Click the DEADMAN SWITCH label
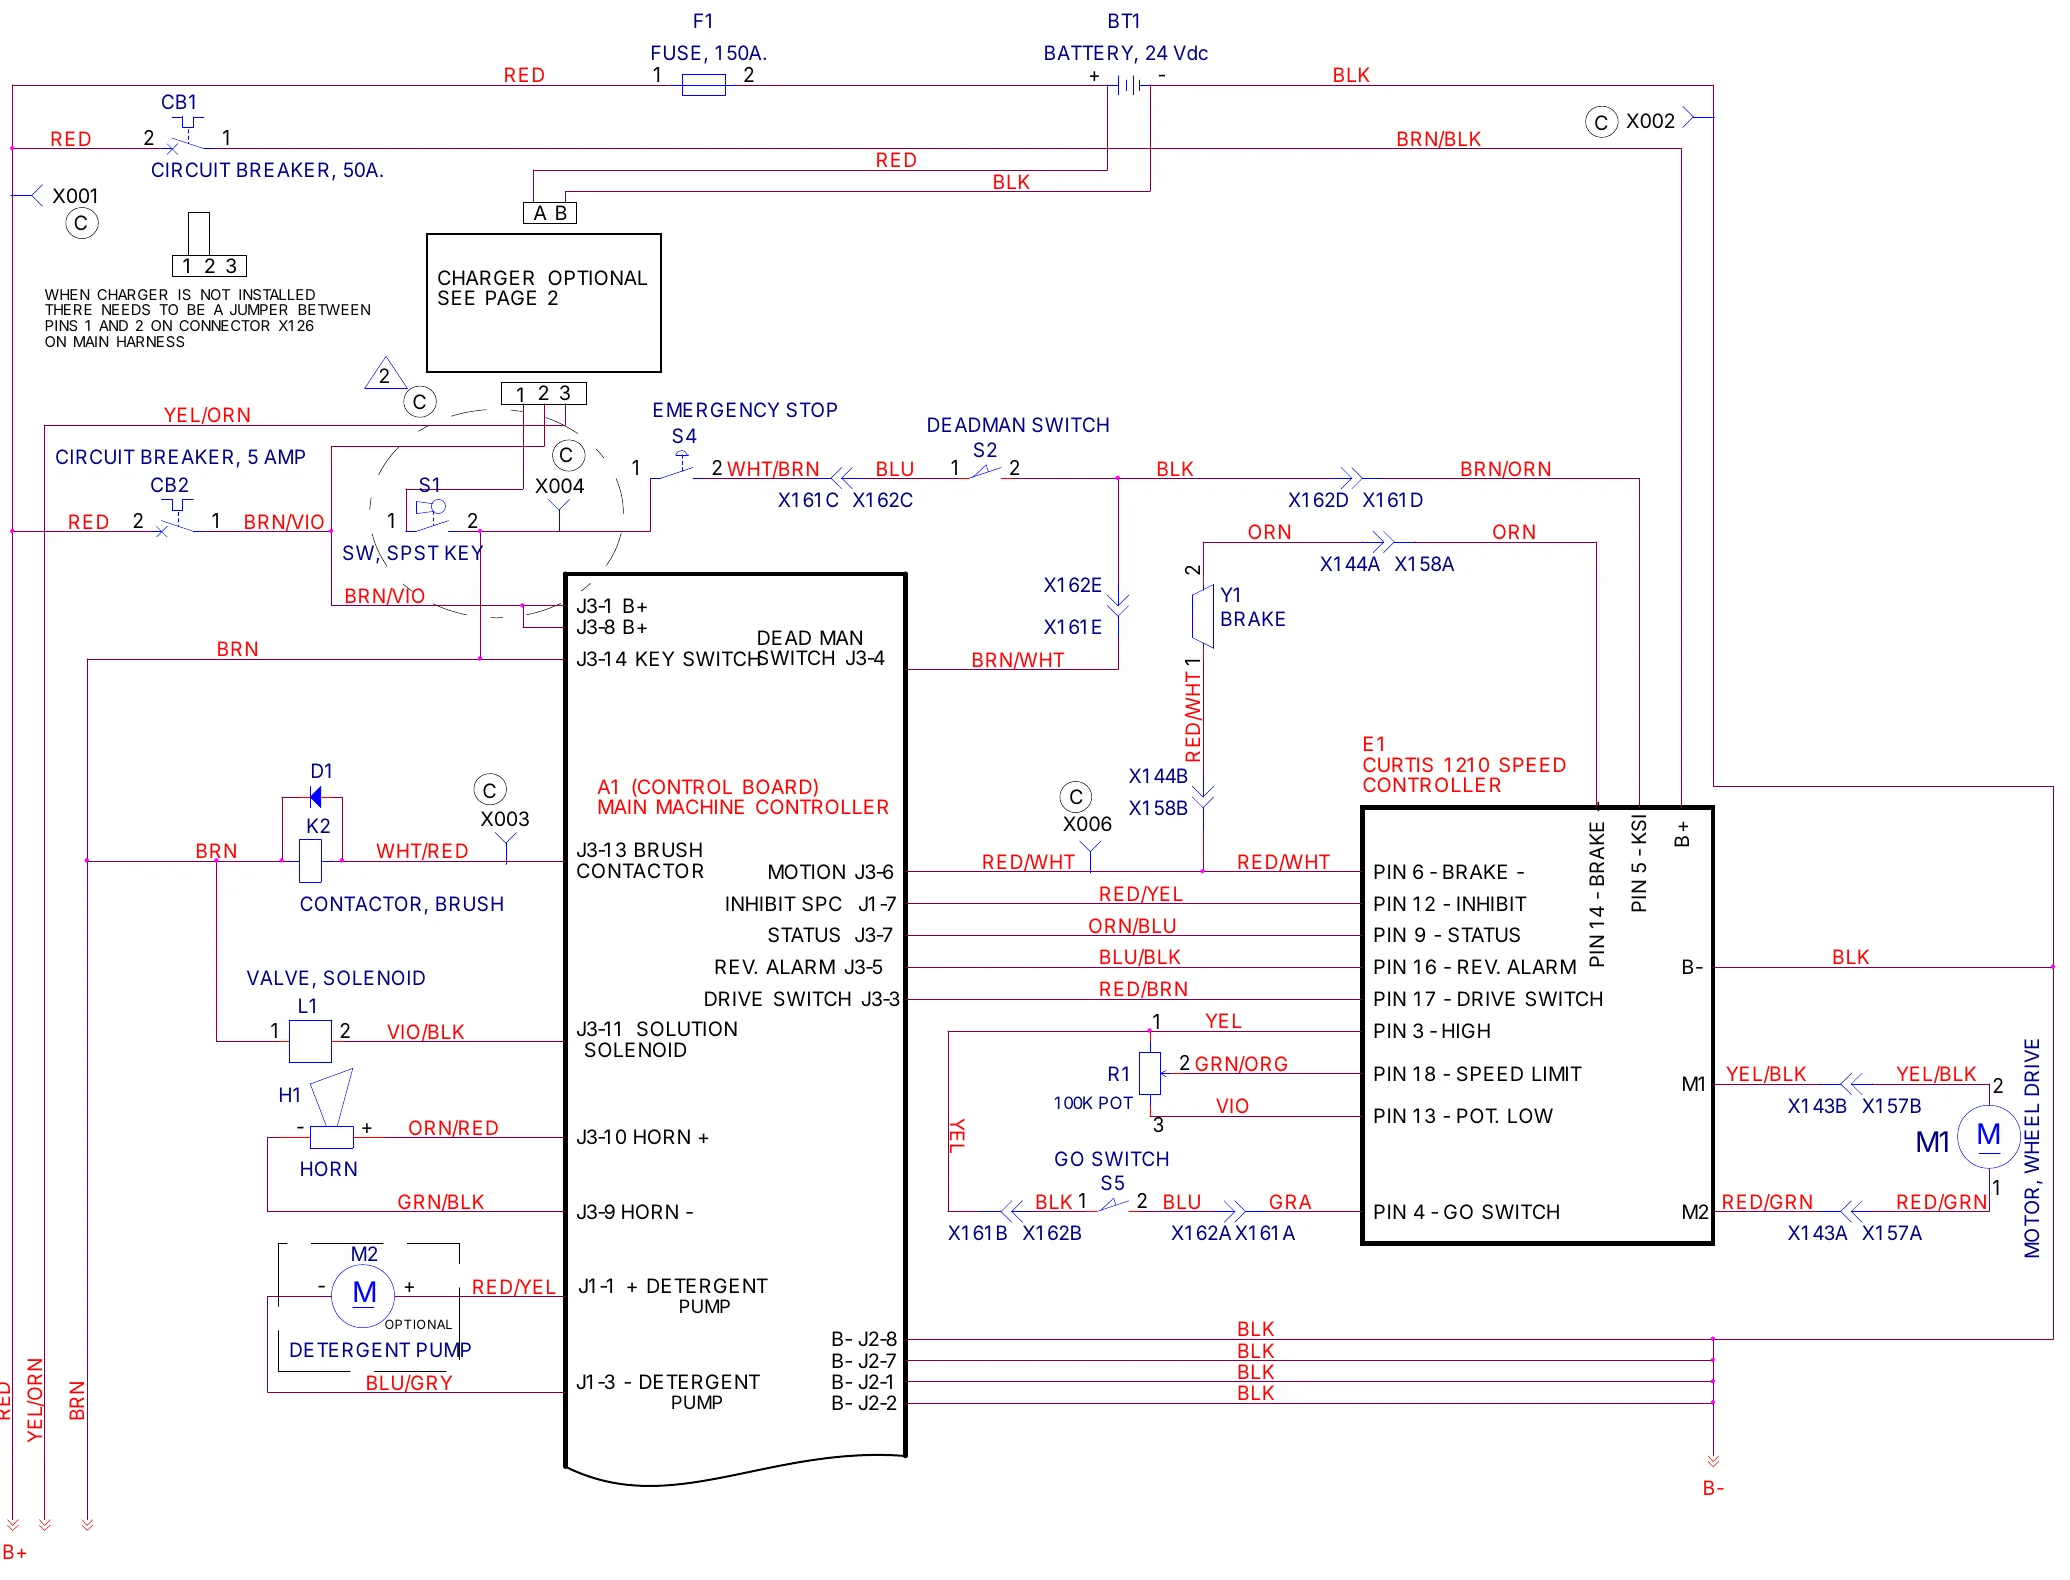 pos(1017,425)
